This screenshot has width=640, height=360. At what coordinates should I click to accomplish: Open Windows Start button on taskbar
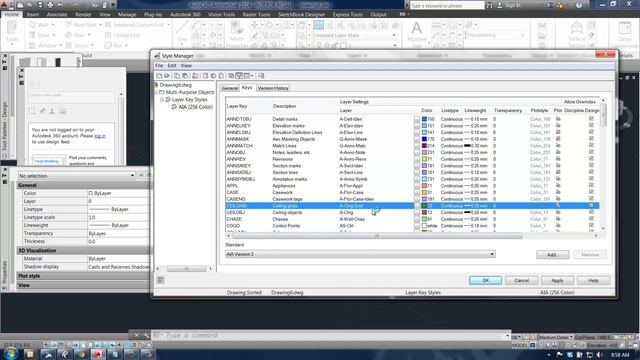10,353
